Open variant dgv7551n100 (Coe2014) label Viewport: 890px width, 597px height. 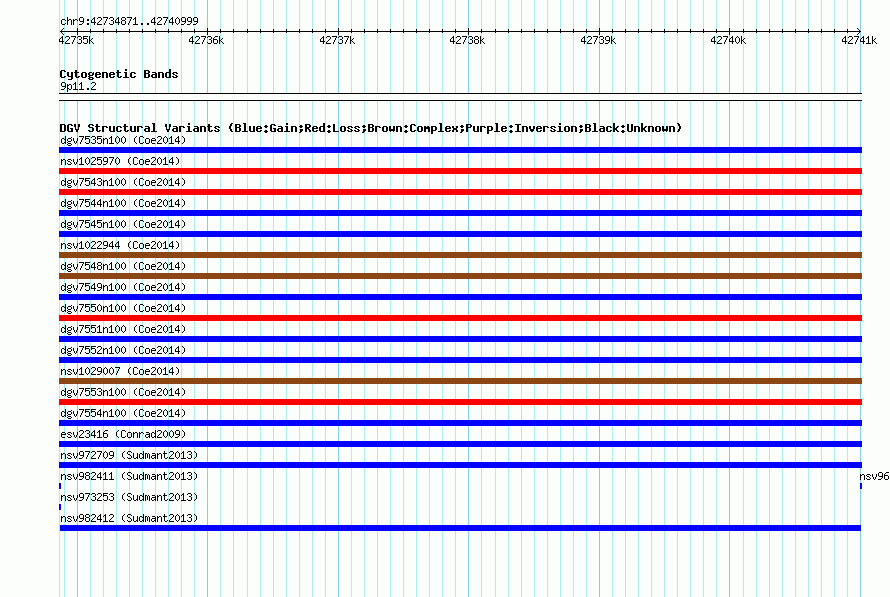123,329
